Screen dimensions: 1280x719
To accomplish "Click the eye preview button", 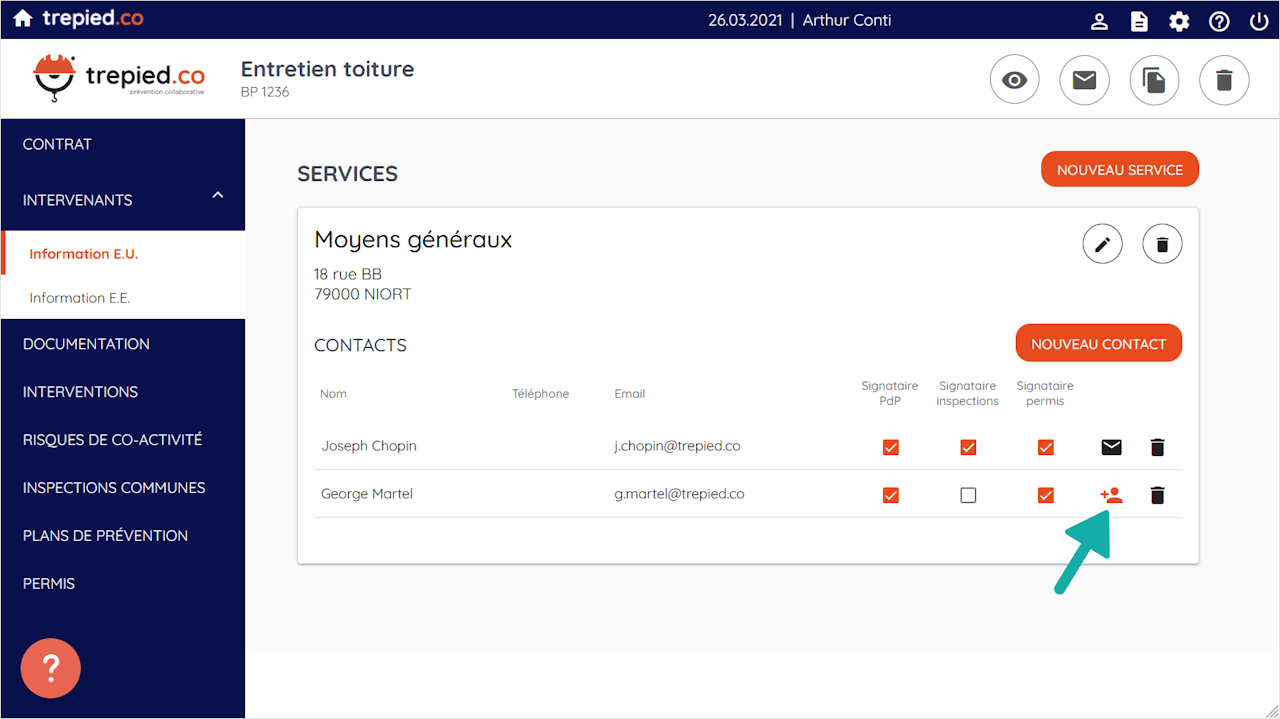I will [1015, 80].
